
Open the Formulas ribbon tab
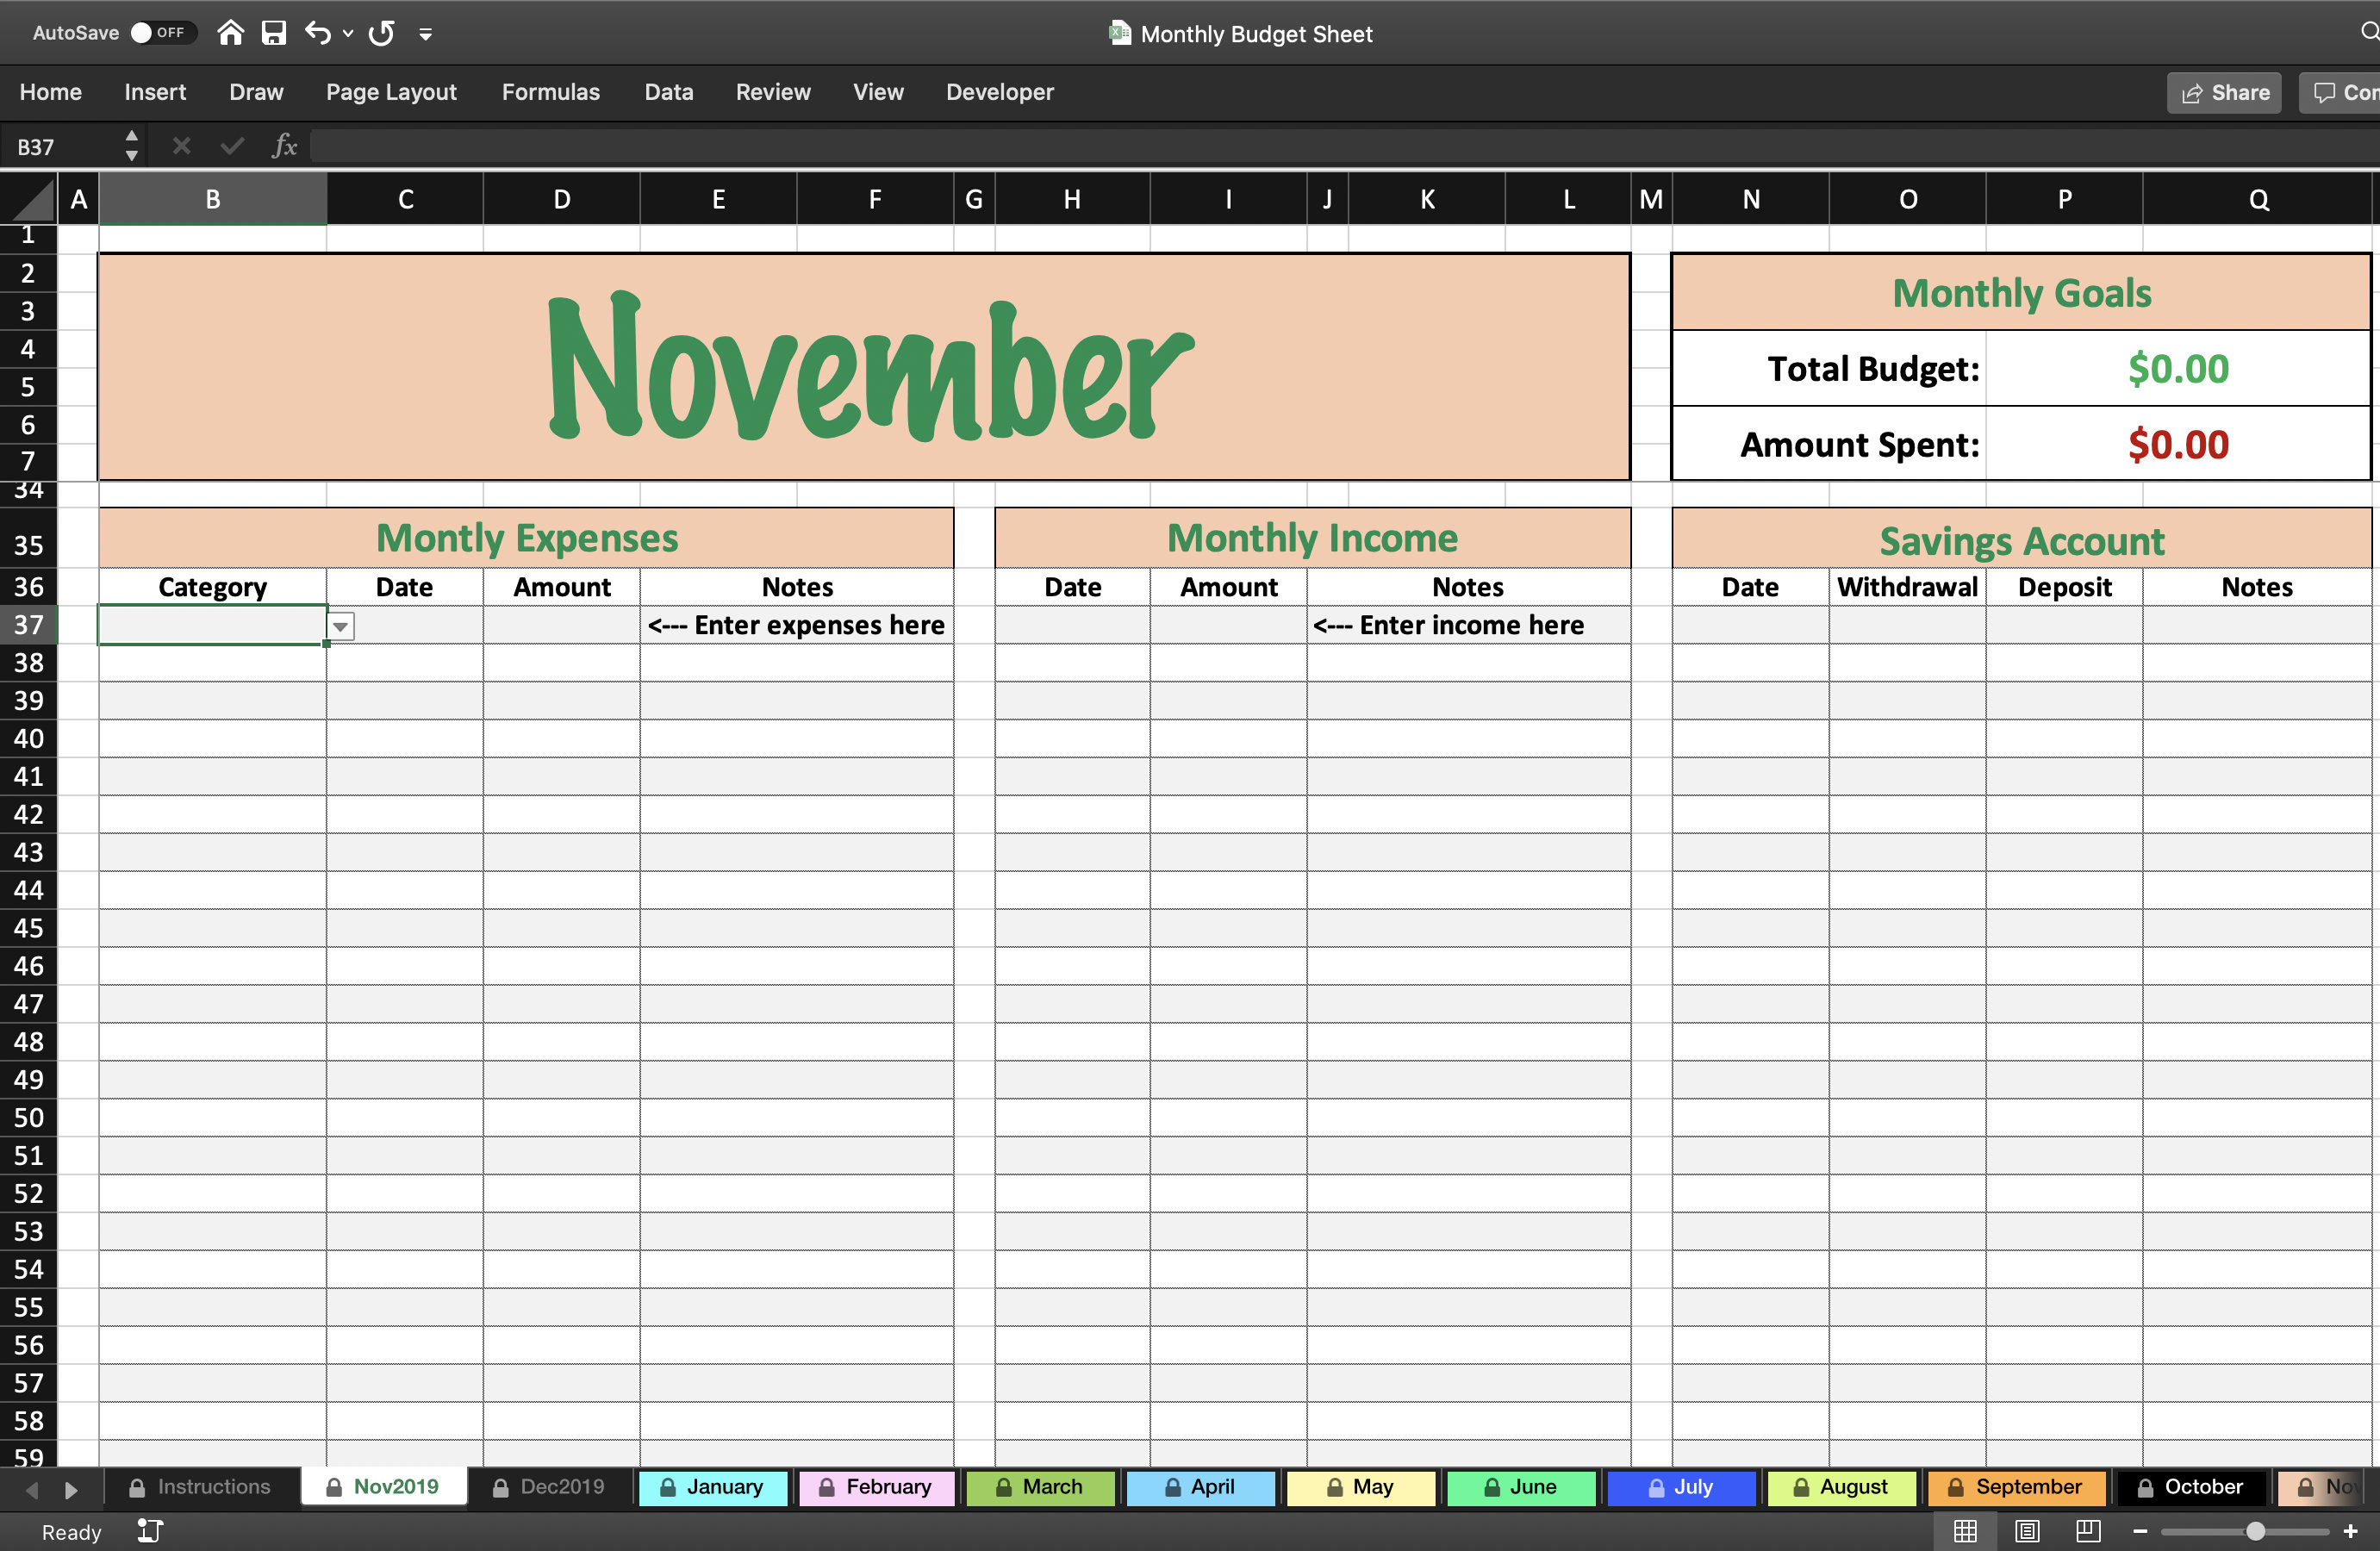[x=550, y=92]
